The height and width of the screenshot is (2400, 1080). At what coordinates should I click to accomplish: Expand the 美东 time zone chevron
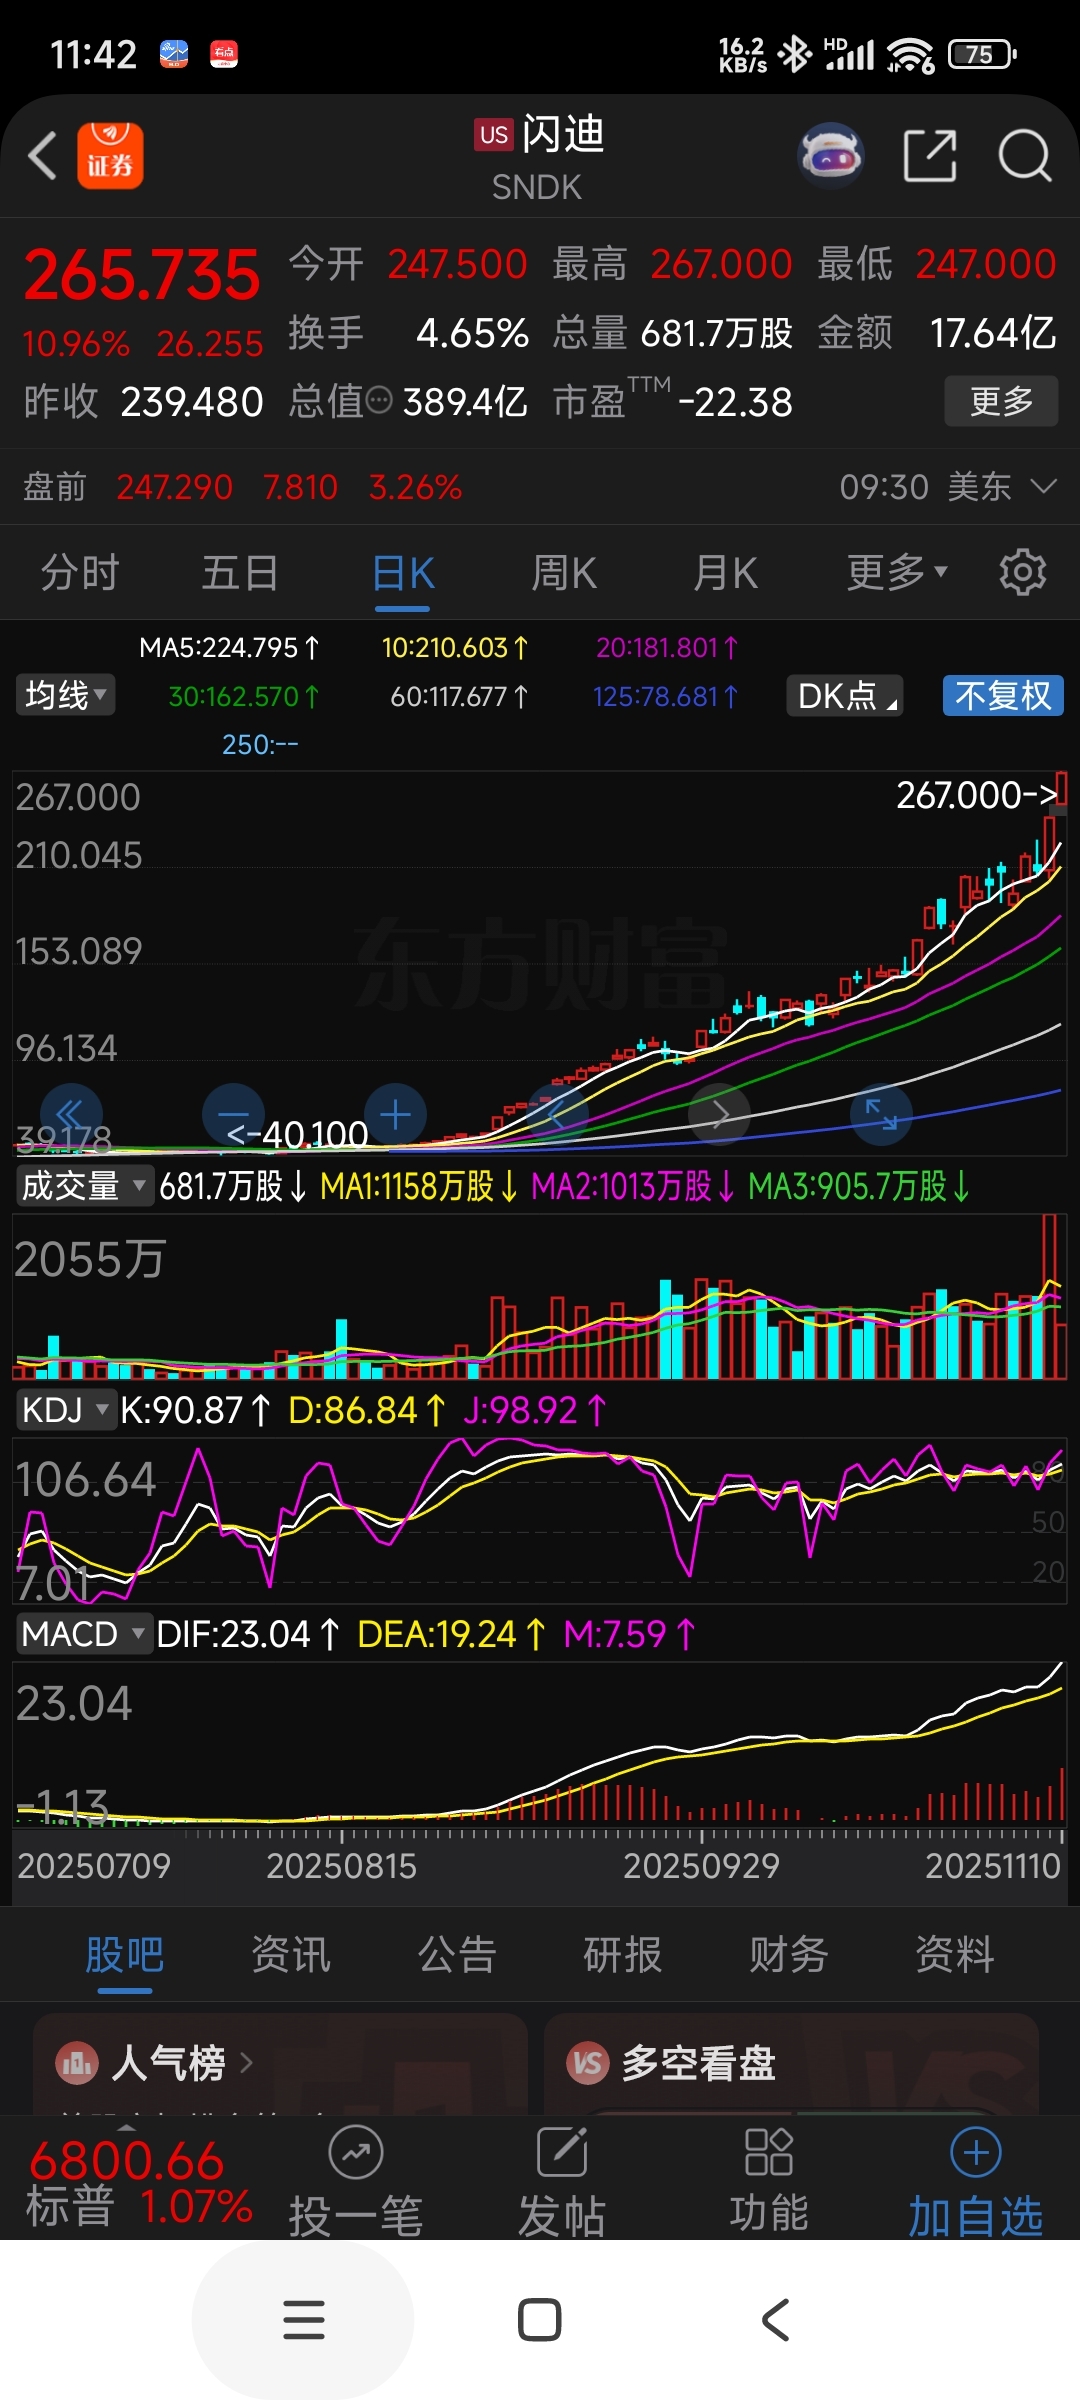click(1043, 487)
